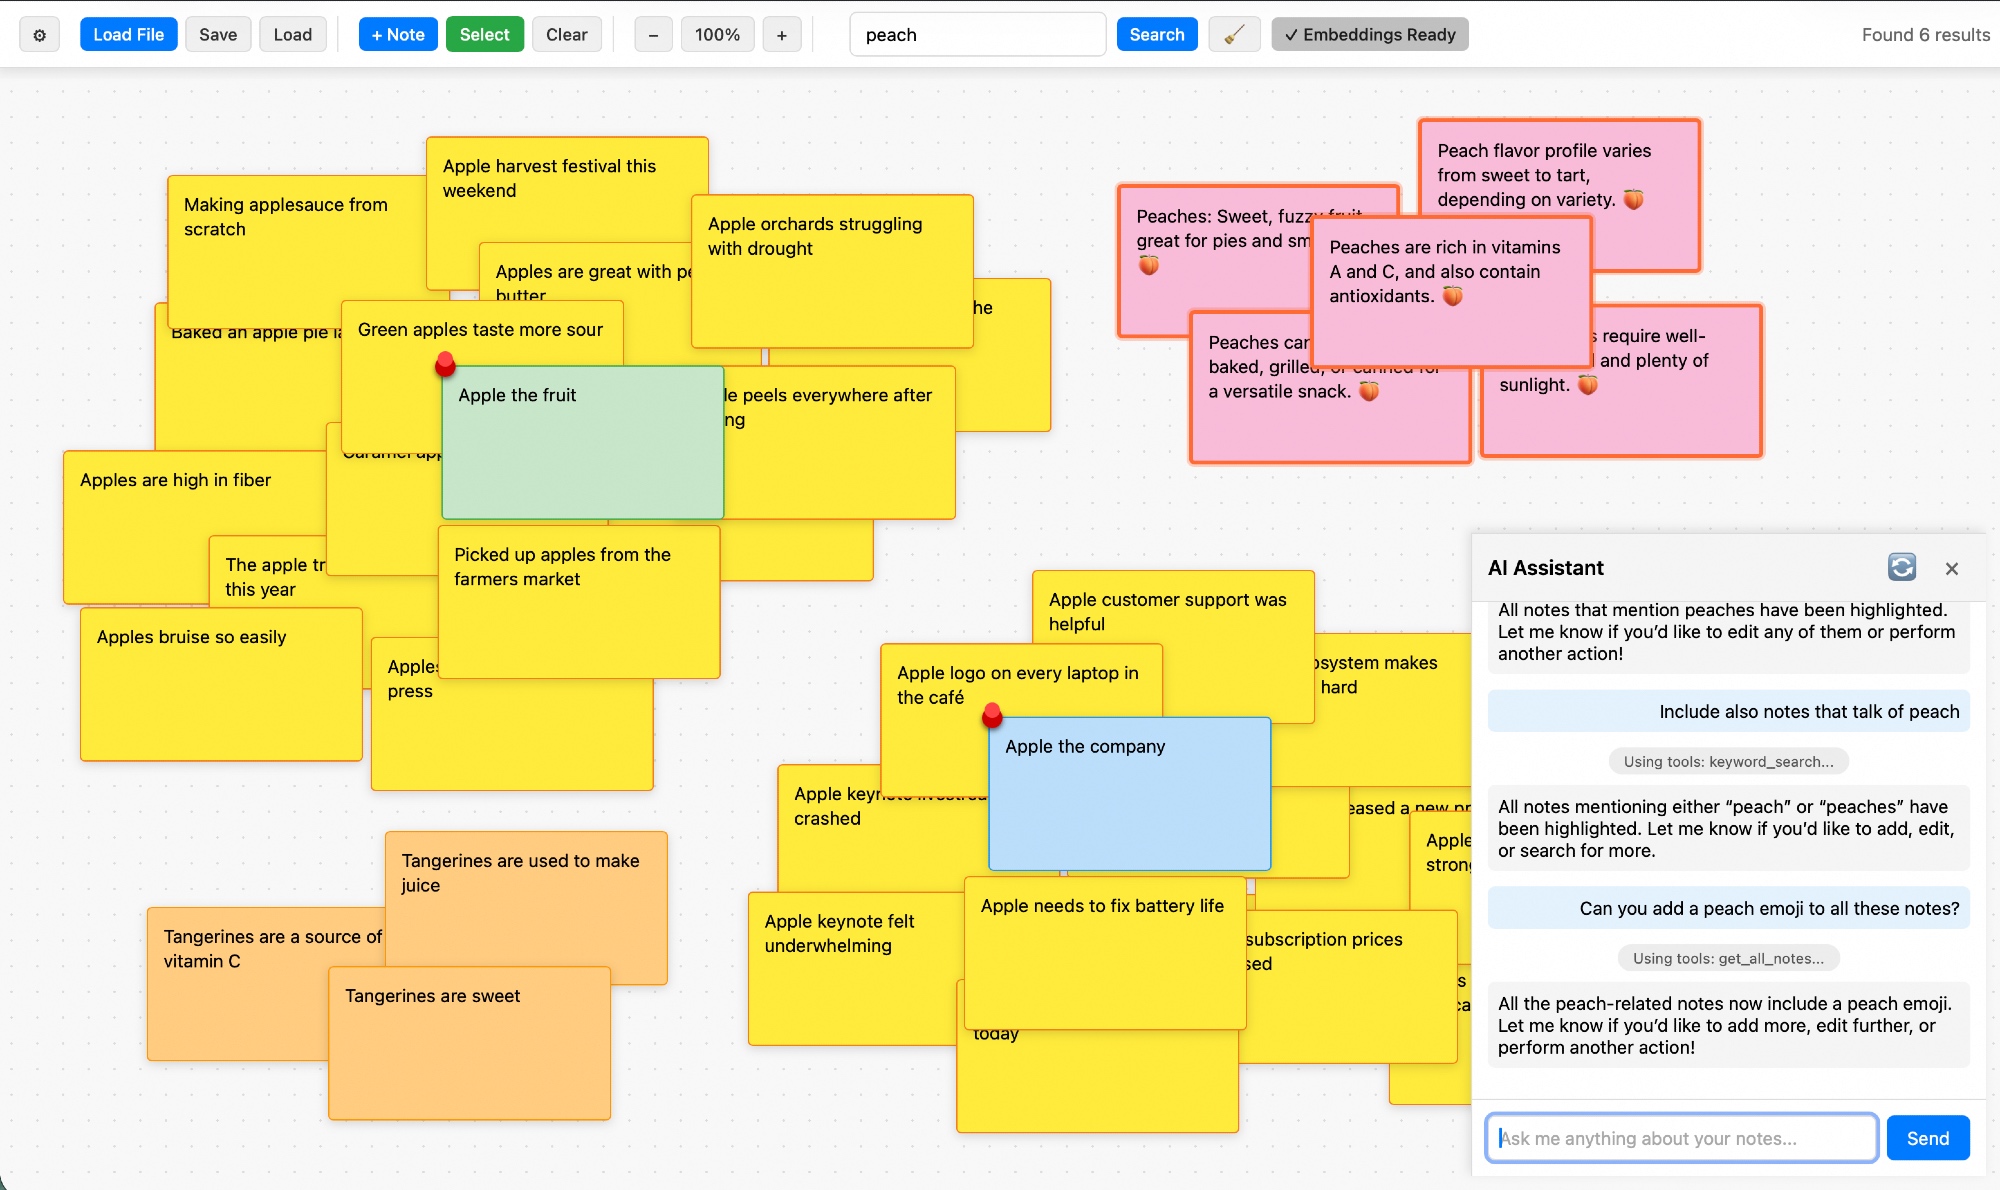Click the Save button

(x=218, y=35)
